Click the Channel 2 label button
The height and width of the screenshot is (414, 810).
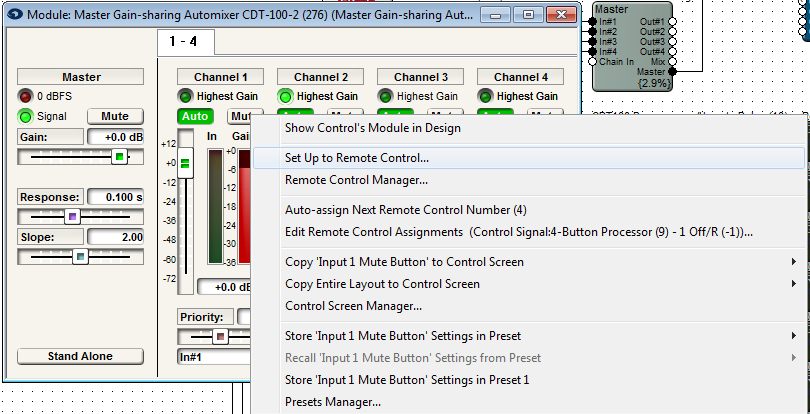tap(320, 77)
